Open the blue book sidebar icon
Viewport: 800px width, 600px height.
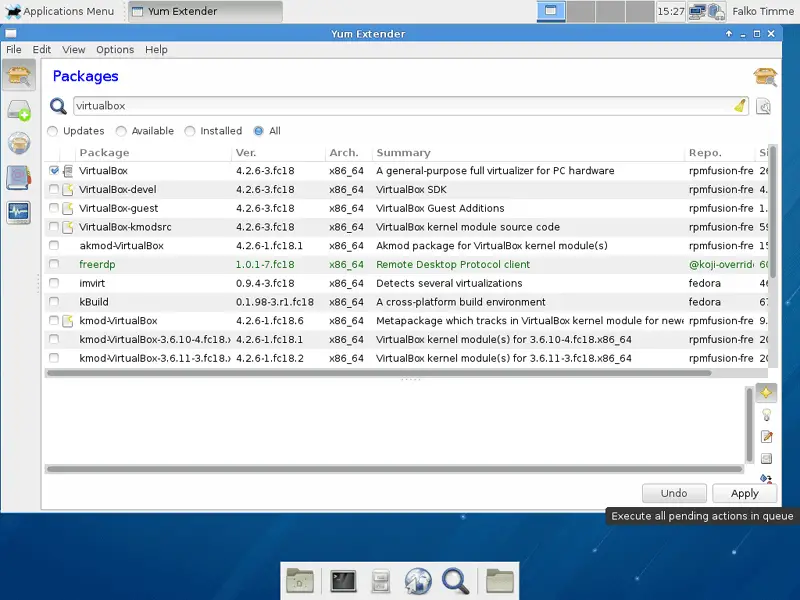(x=19, y=178)
